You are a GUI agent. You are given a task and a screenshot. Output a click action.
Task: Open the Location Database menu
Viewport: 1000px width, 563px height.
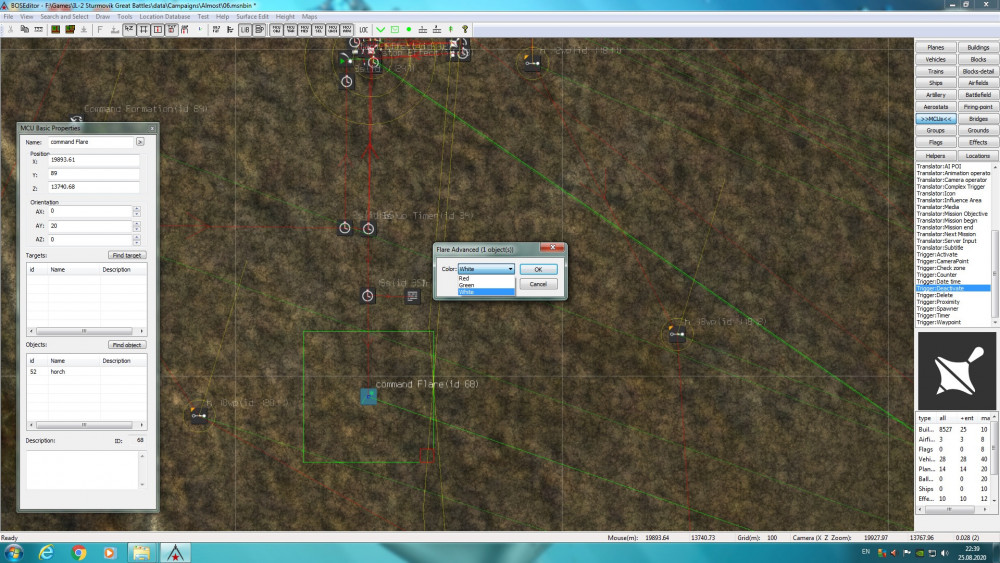click(165, 17)
